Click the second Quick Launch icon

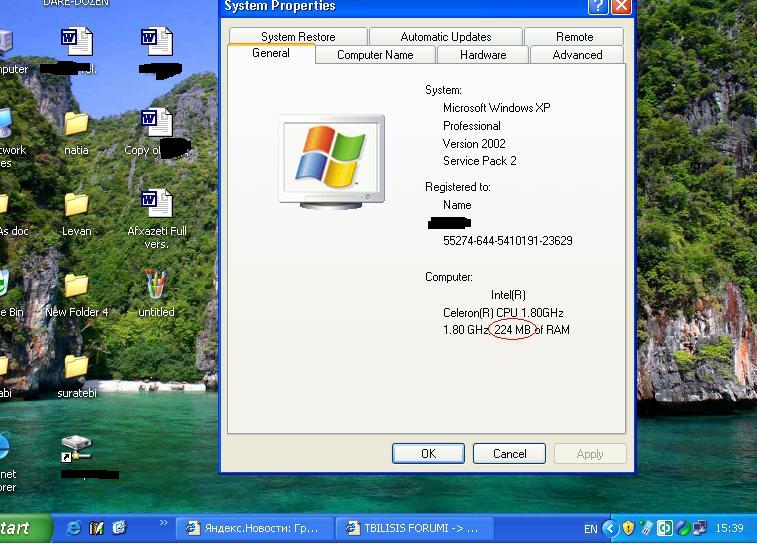(97, 528)
